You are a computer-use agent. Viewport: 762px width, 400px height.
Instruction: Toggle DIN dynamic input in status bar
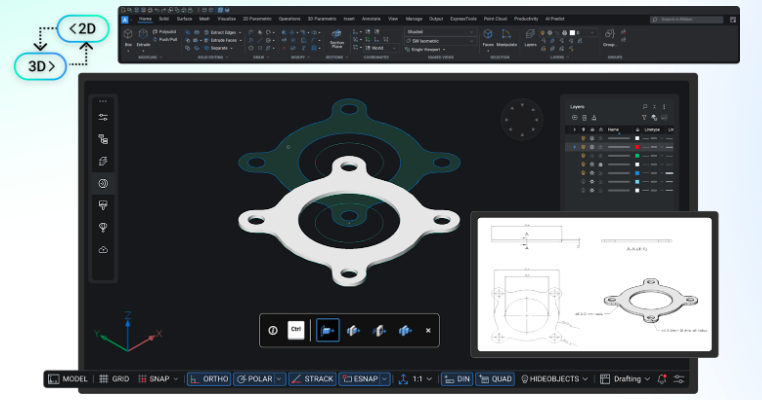point(457,379)
